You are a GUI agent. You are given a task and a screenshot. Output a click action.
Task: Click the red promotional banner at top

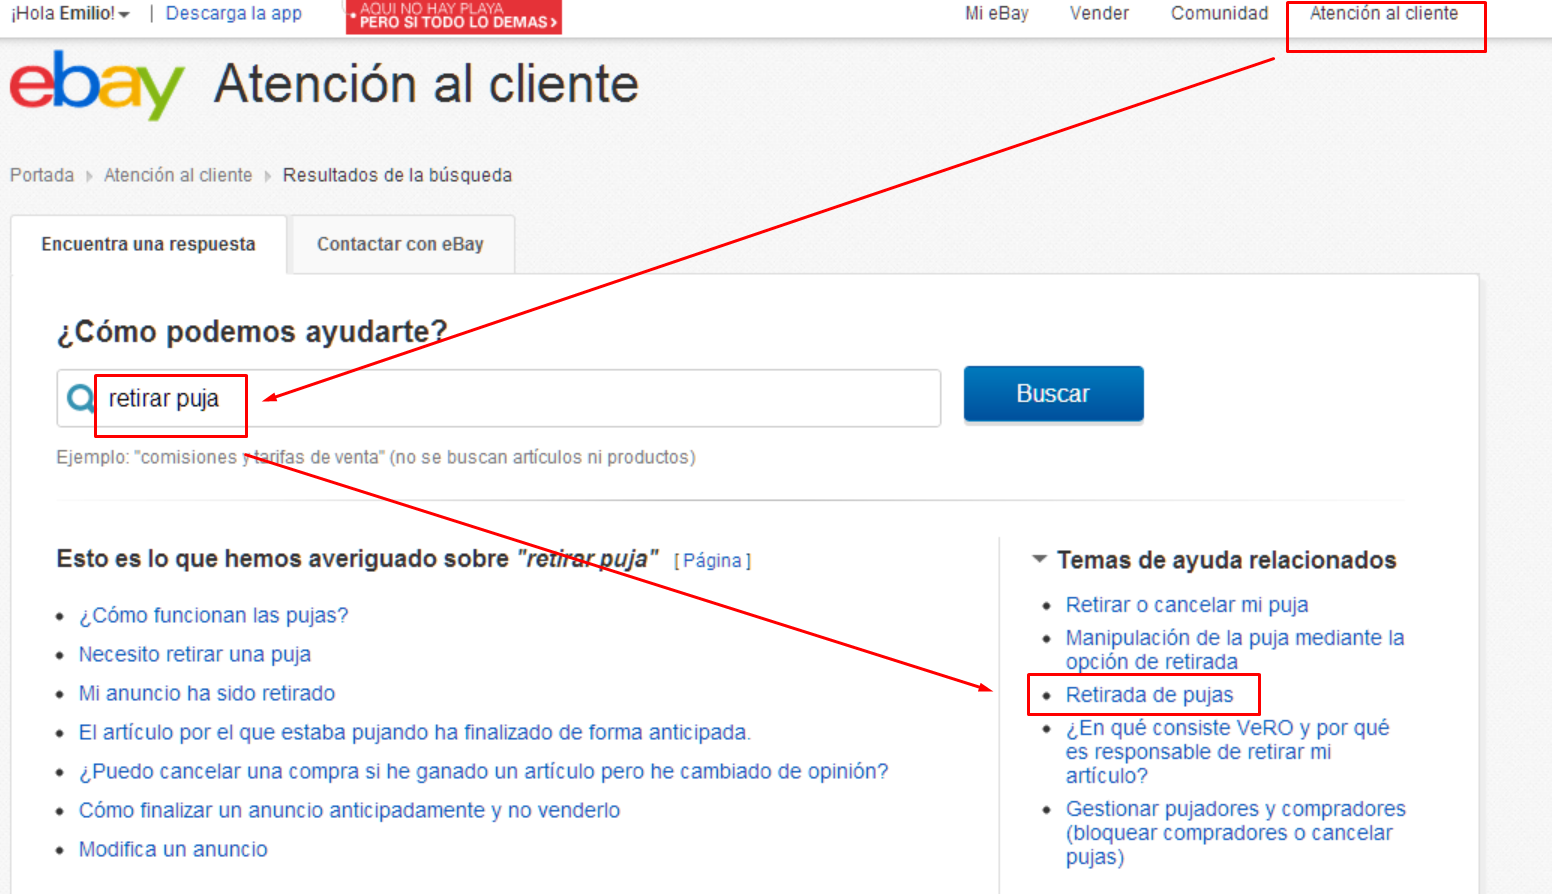point(454,16)
